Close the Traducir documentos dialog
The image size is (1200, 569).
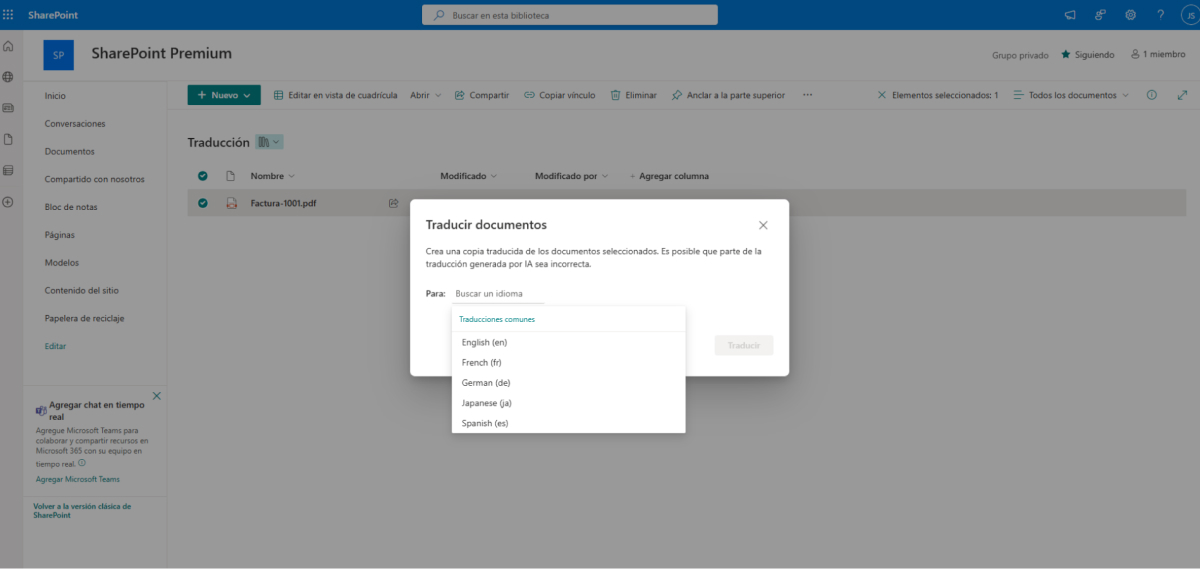763,225
